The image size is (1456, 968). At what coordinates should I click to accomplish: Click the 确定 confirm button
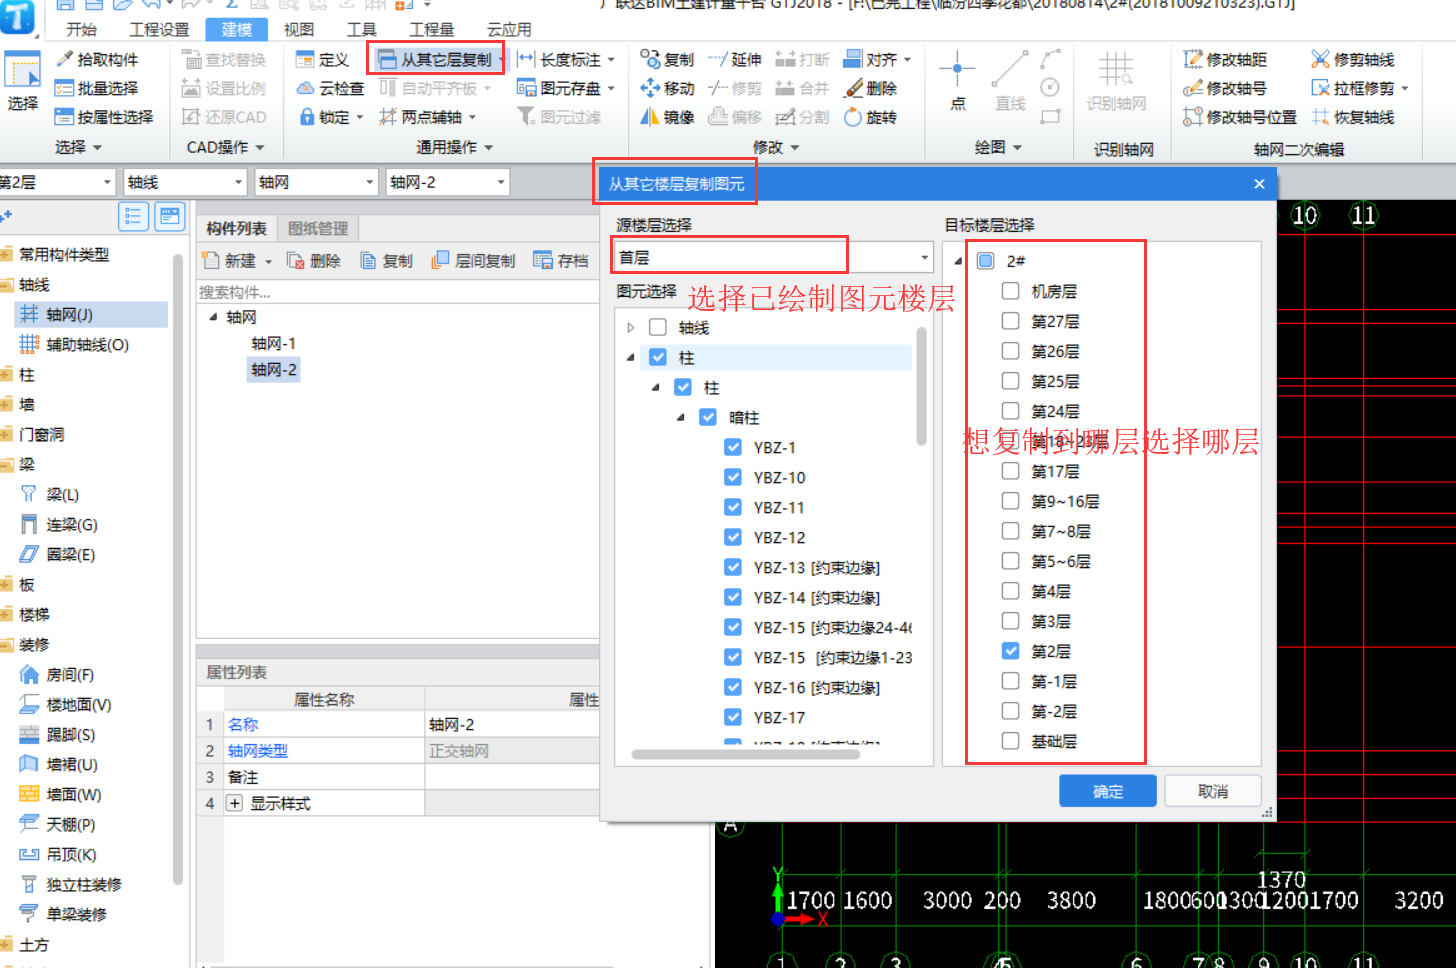click(1107, 791)
